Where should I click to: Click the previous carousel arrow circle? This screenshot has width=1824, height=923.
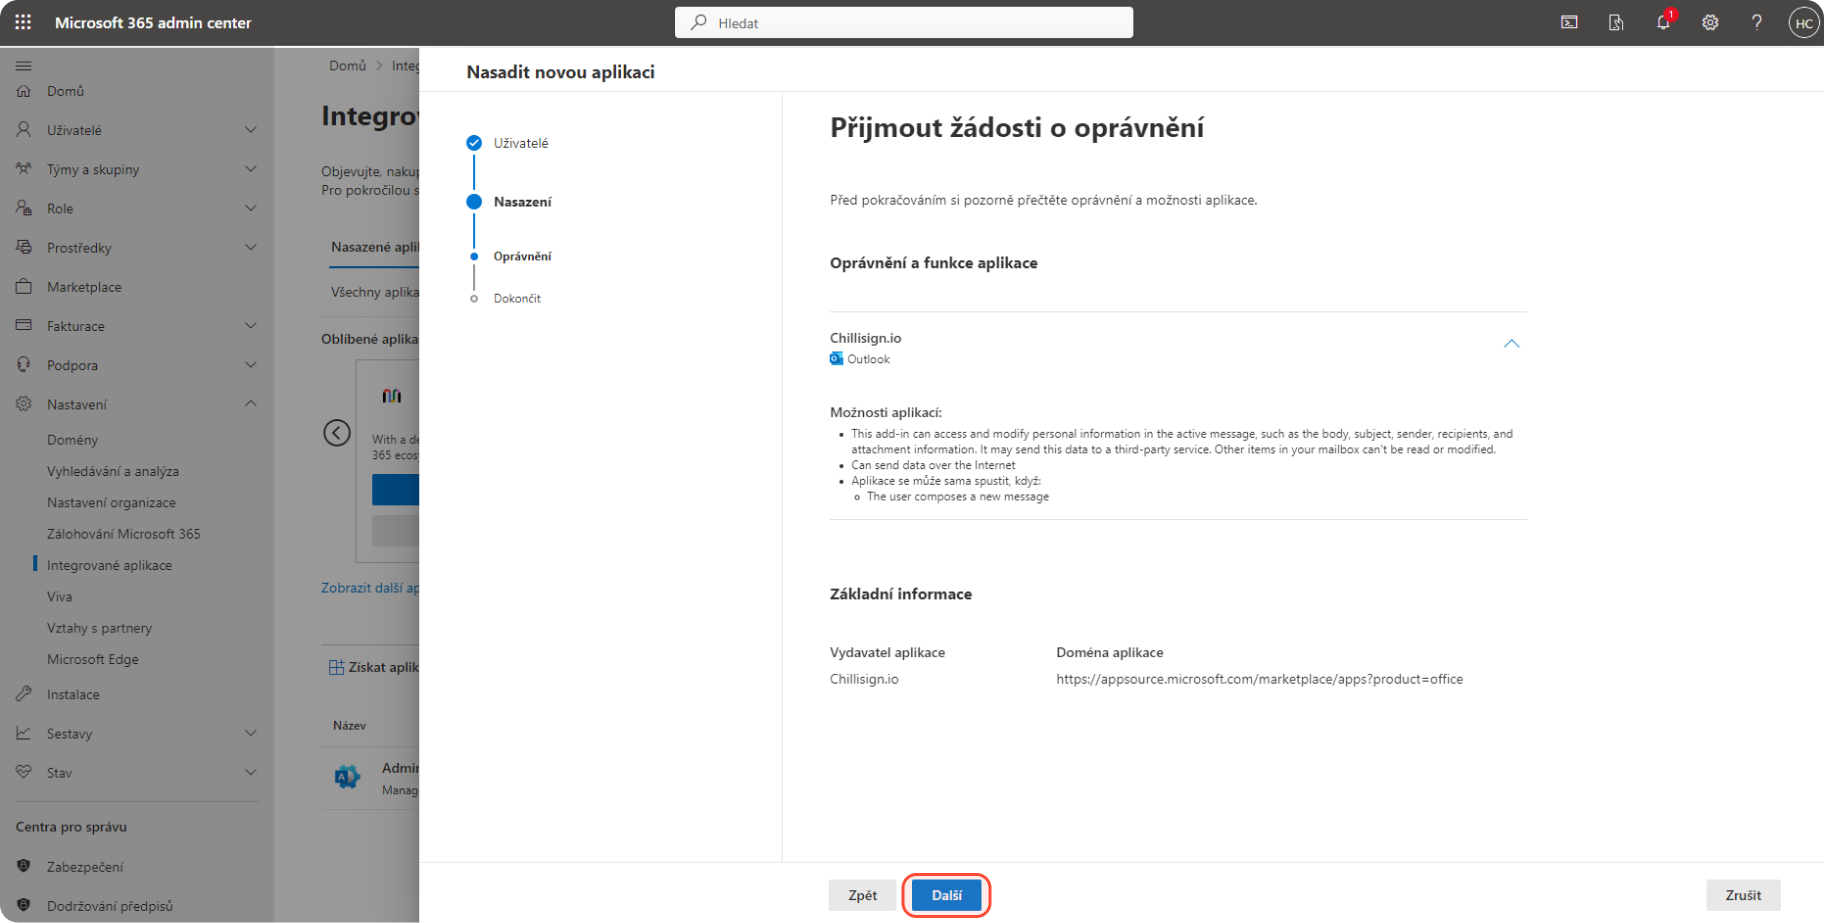(337, 433)
